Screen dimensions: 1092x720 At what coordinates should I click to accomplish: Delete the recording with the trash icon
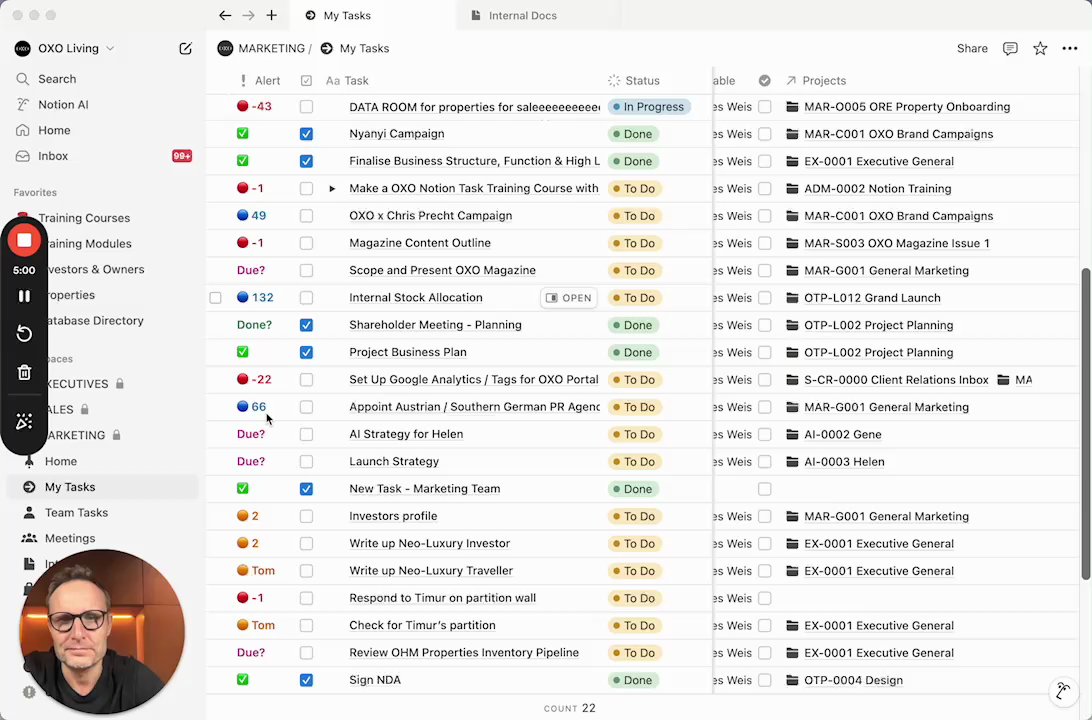(x=24, y=372)
